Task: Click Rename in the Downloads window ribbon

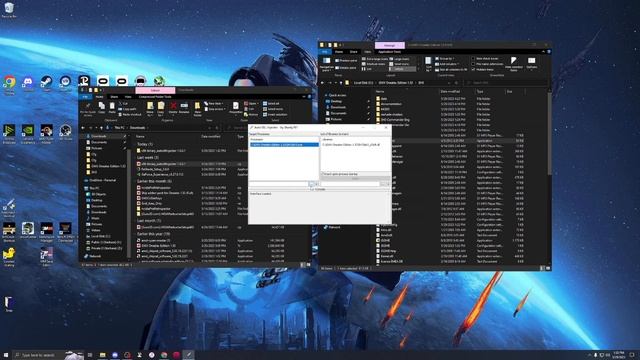Action: pos(184,108)
